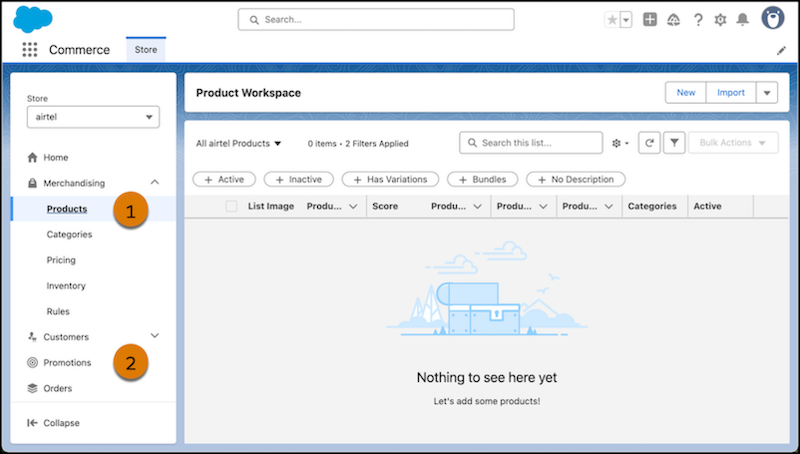Screen dimensions: 800x454
Task: Click the New product button
Action: pyautogui.click(x=686, y=92)
